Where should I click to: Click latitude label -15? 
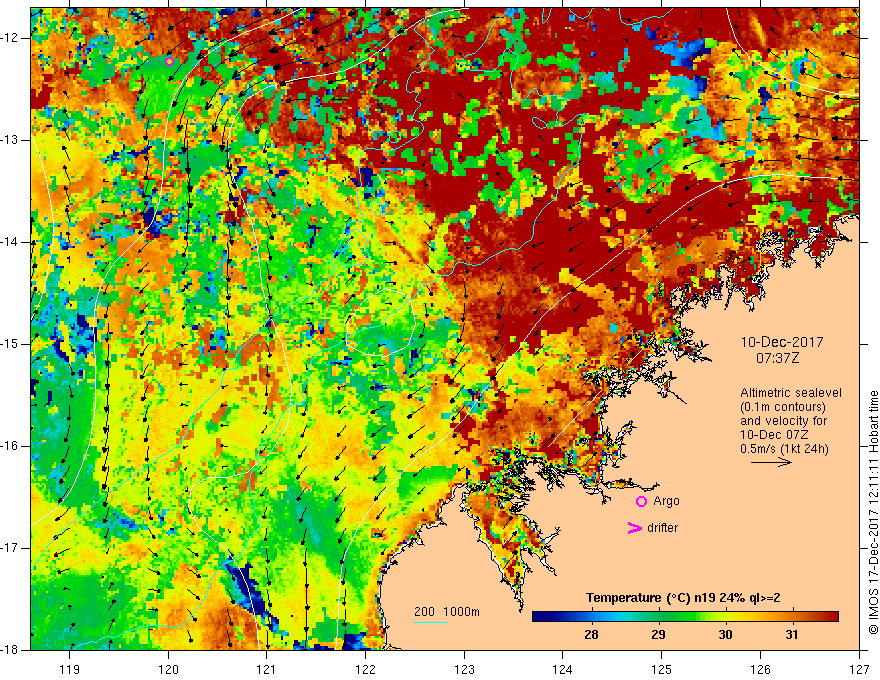tap(10, 344)
